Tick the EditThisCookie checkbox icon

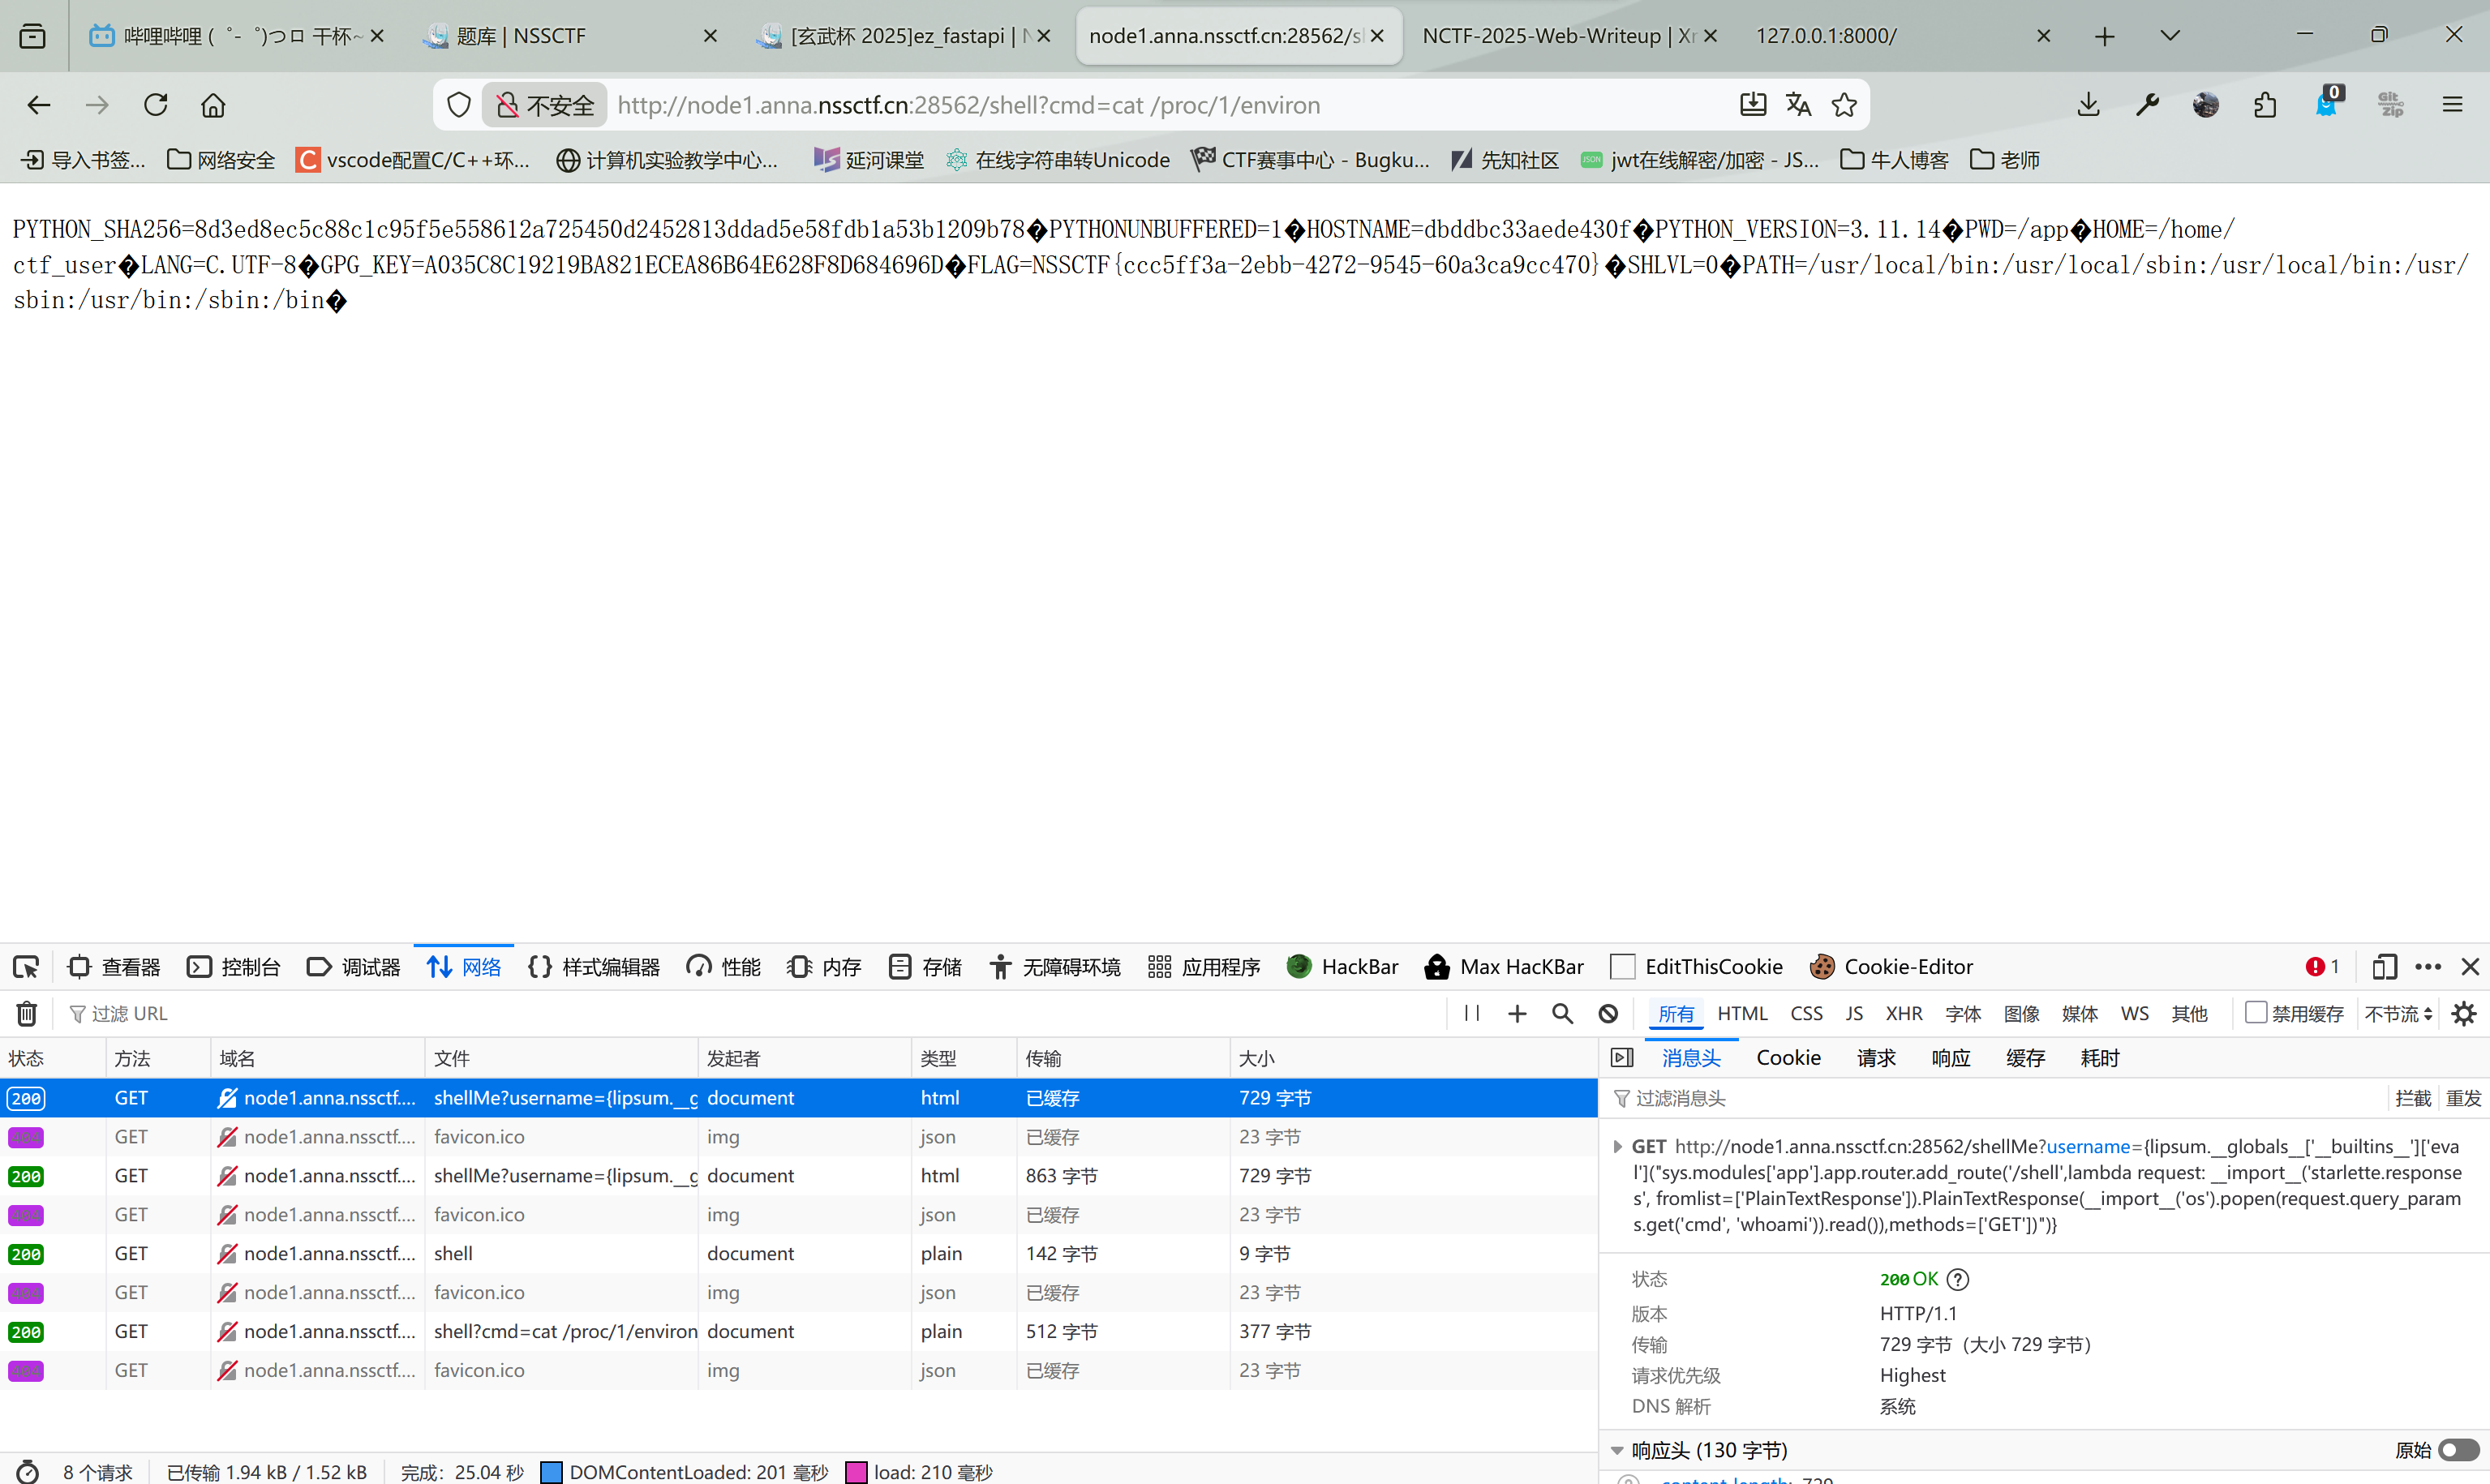(x=1622, y=967)
